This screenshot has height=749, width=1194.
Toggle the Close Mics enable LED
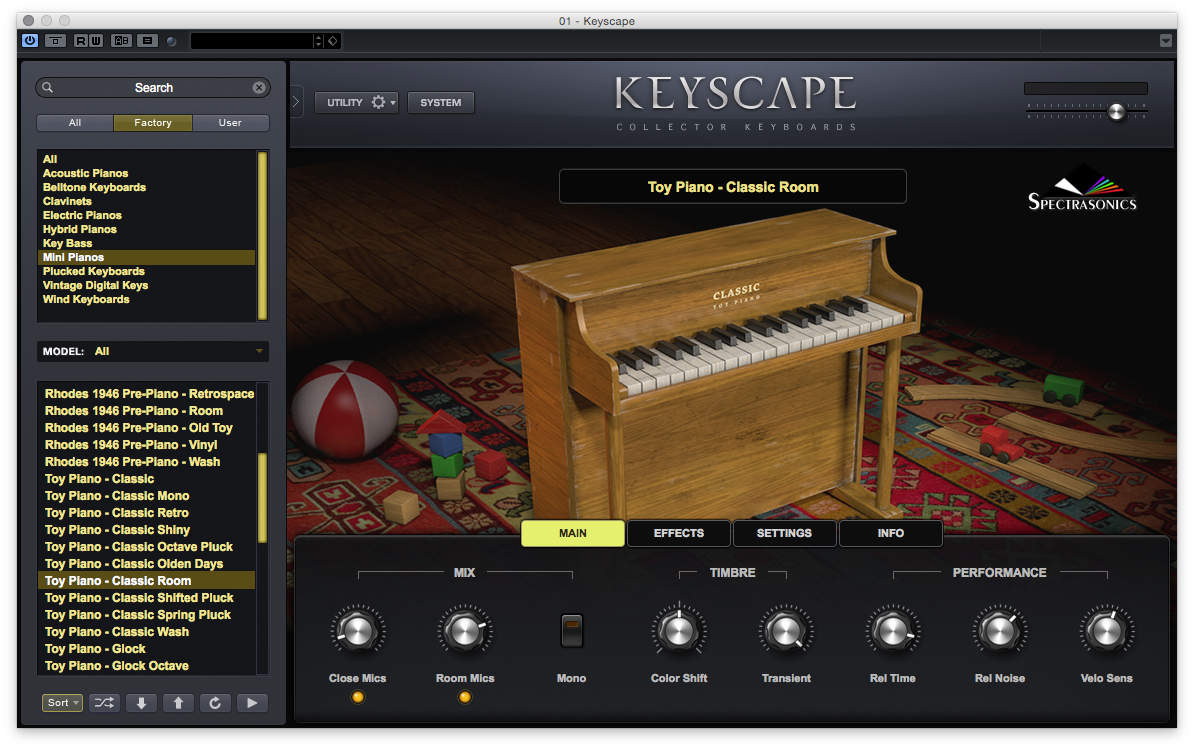(x=357, y=696)
